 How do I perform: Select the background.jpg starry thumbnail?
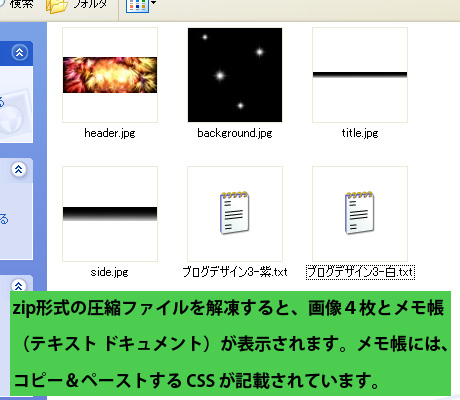pos(235,75)
